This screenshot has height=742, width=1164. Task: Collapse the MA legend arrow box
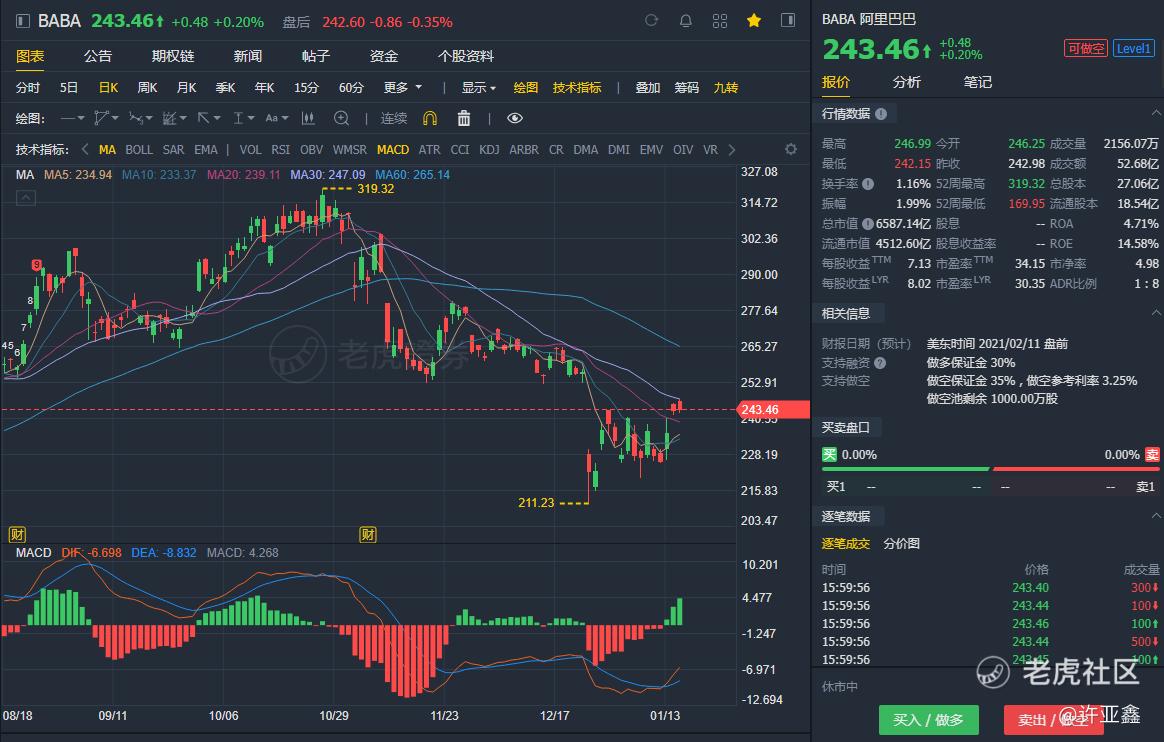click(x=26, y=197)
